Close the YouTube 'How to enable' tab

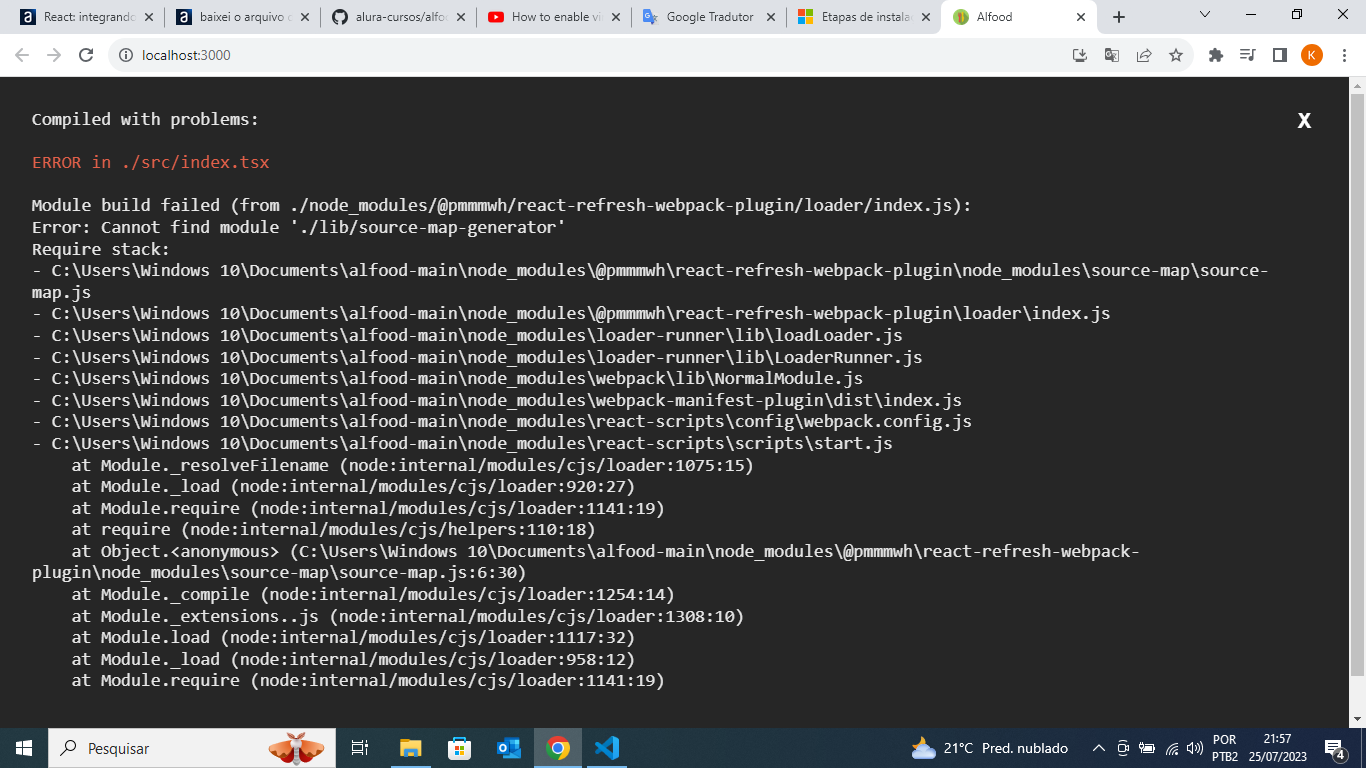pos(615,17)
